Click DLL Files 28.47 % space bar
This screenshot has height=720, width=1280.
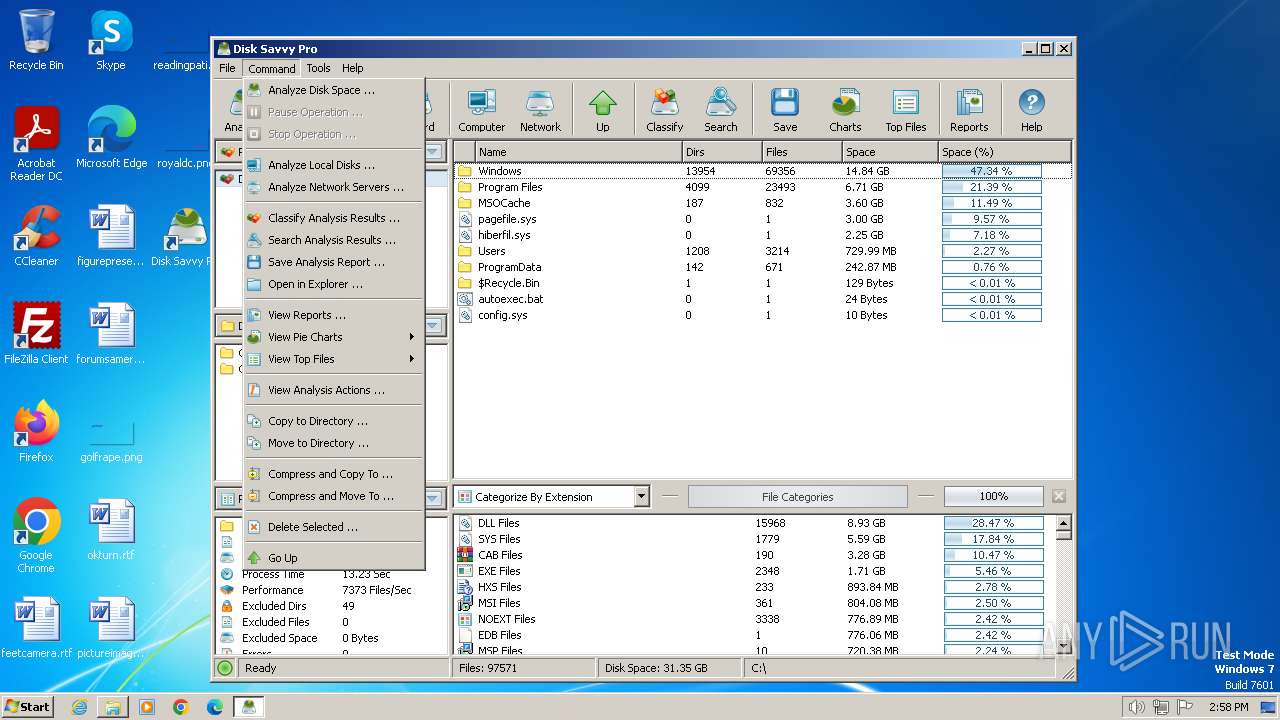click(993, 523)
